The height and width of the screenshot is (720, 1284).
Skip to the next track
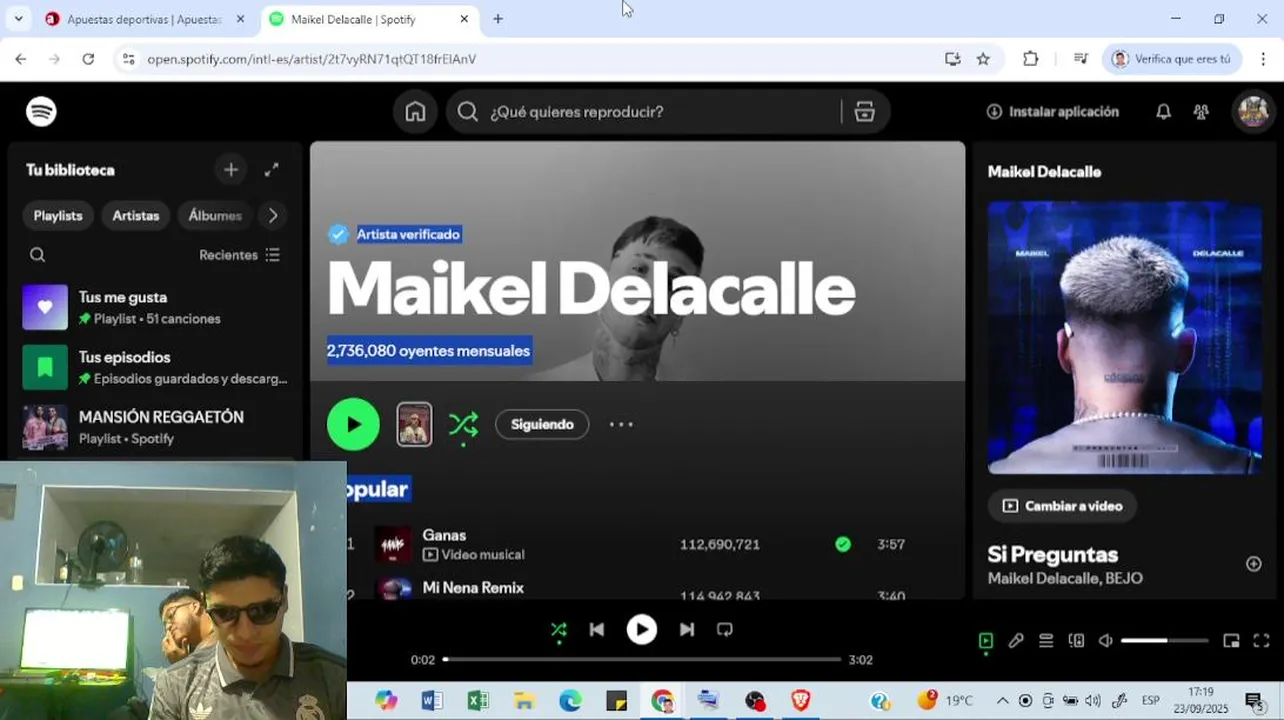click(687, 630)
